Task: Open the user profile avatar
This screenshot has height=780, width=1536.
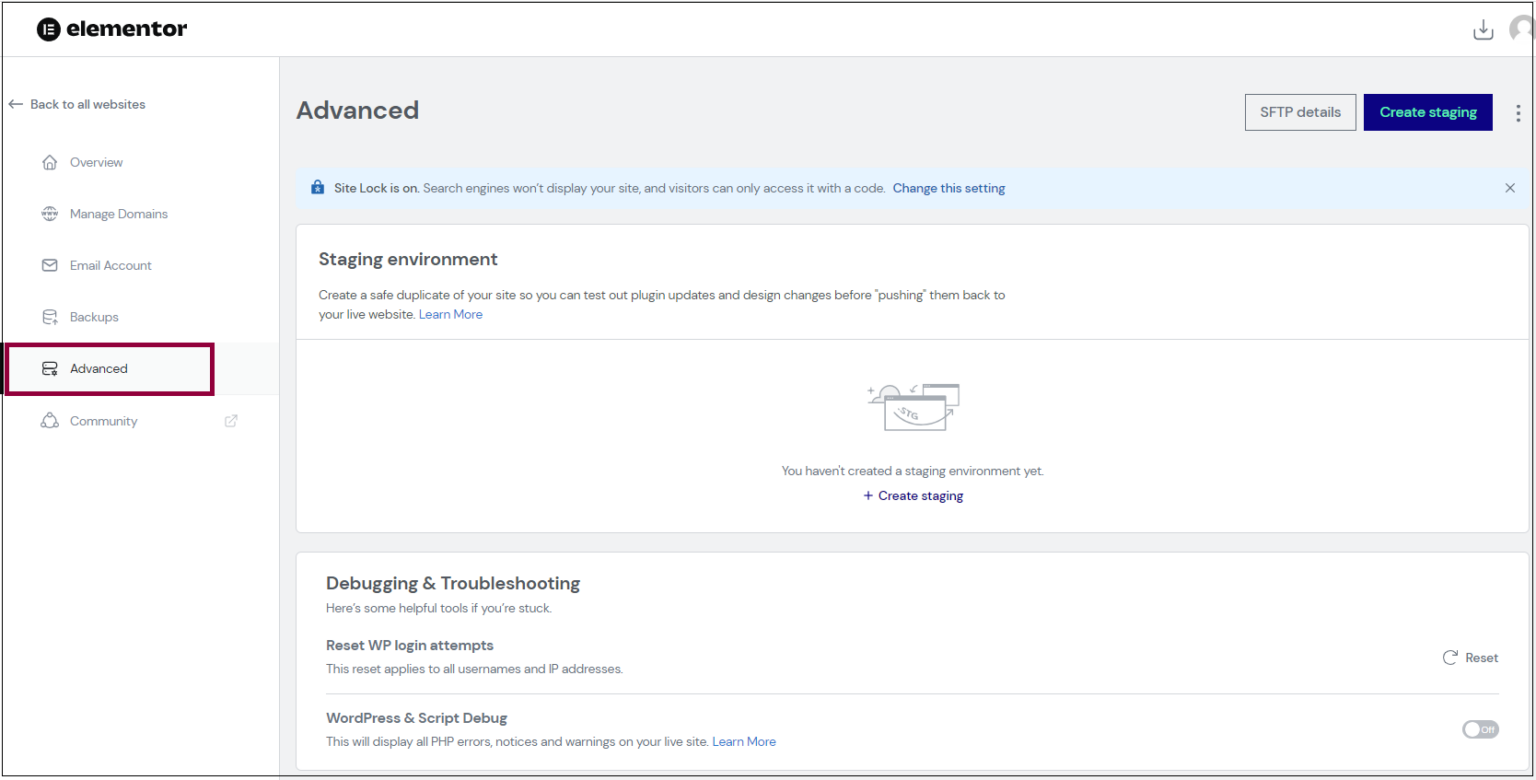Action: click(1523, 30)
